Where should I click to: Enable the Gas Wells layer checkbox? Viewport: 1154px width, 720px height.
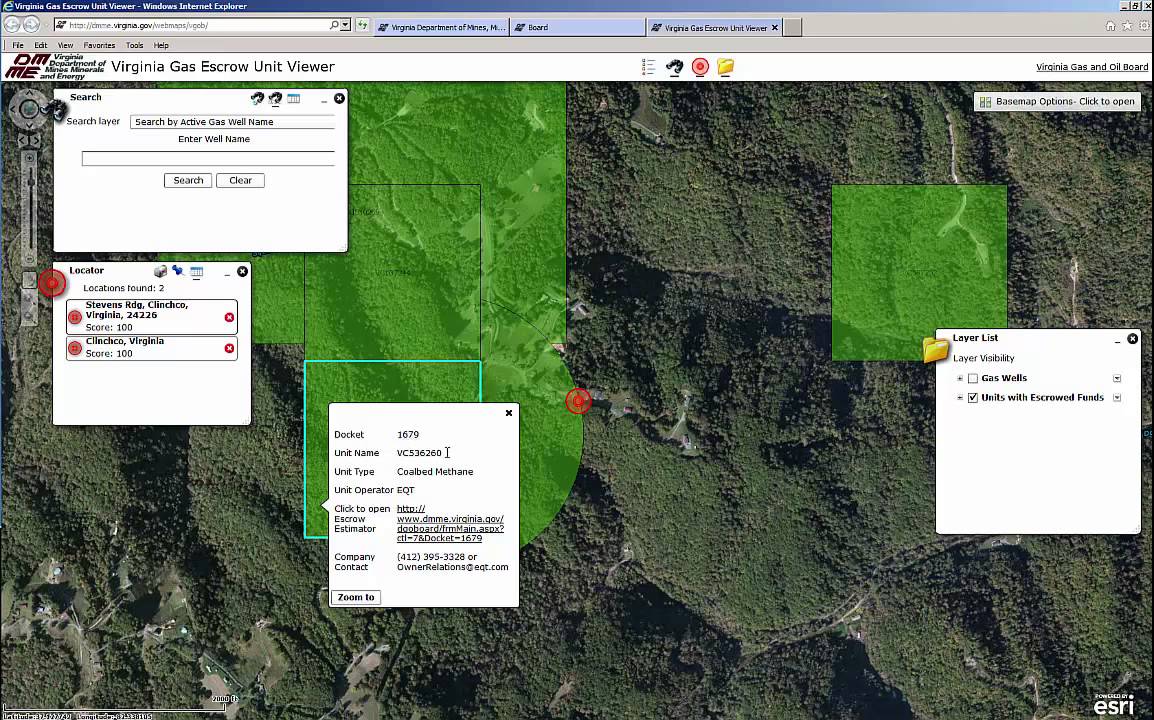(x=972, y=379)
